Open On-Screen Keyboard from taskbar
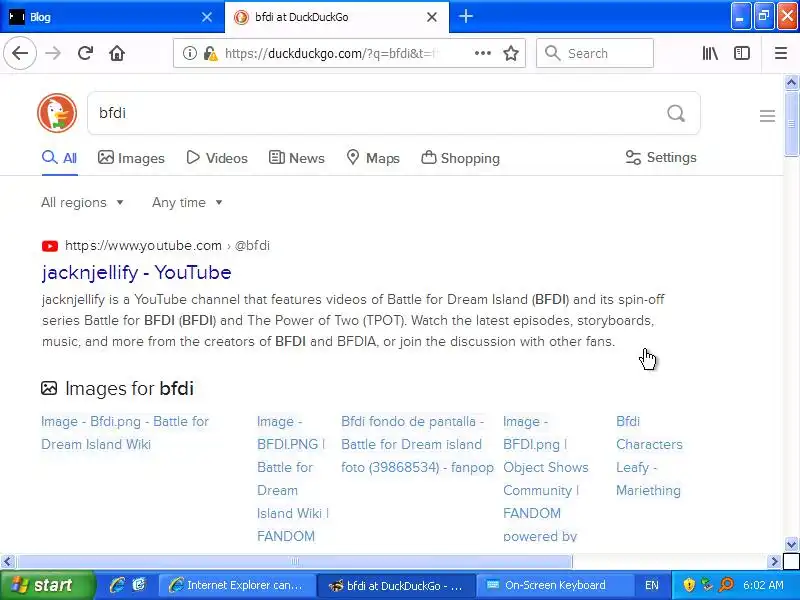Screen dimensions: 800x600 555,585
